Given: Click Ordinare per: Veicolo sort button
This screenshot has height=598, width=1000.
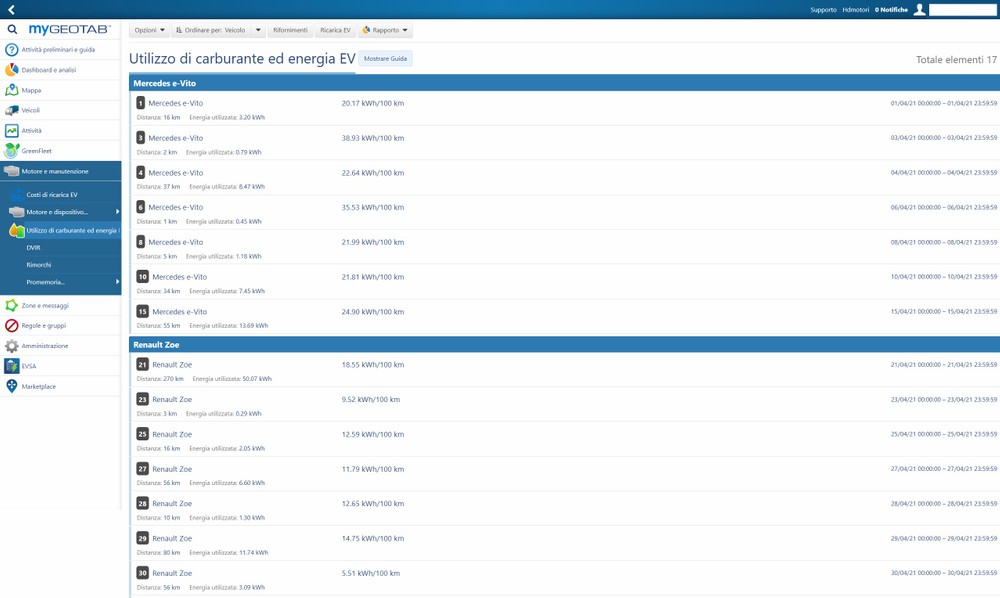Looking at the screenshot, I should click(211, 30).
